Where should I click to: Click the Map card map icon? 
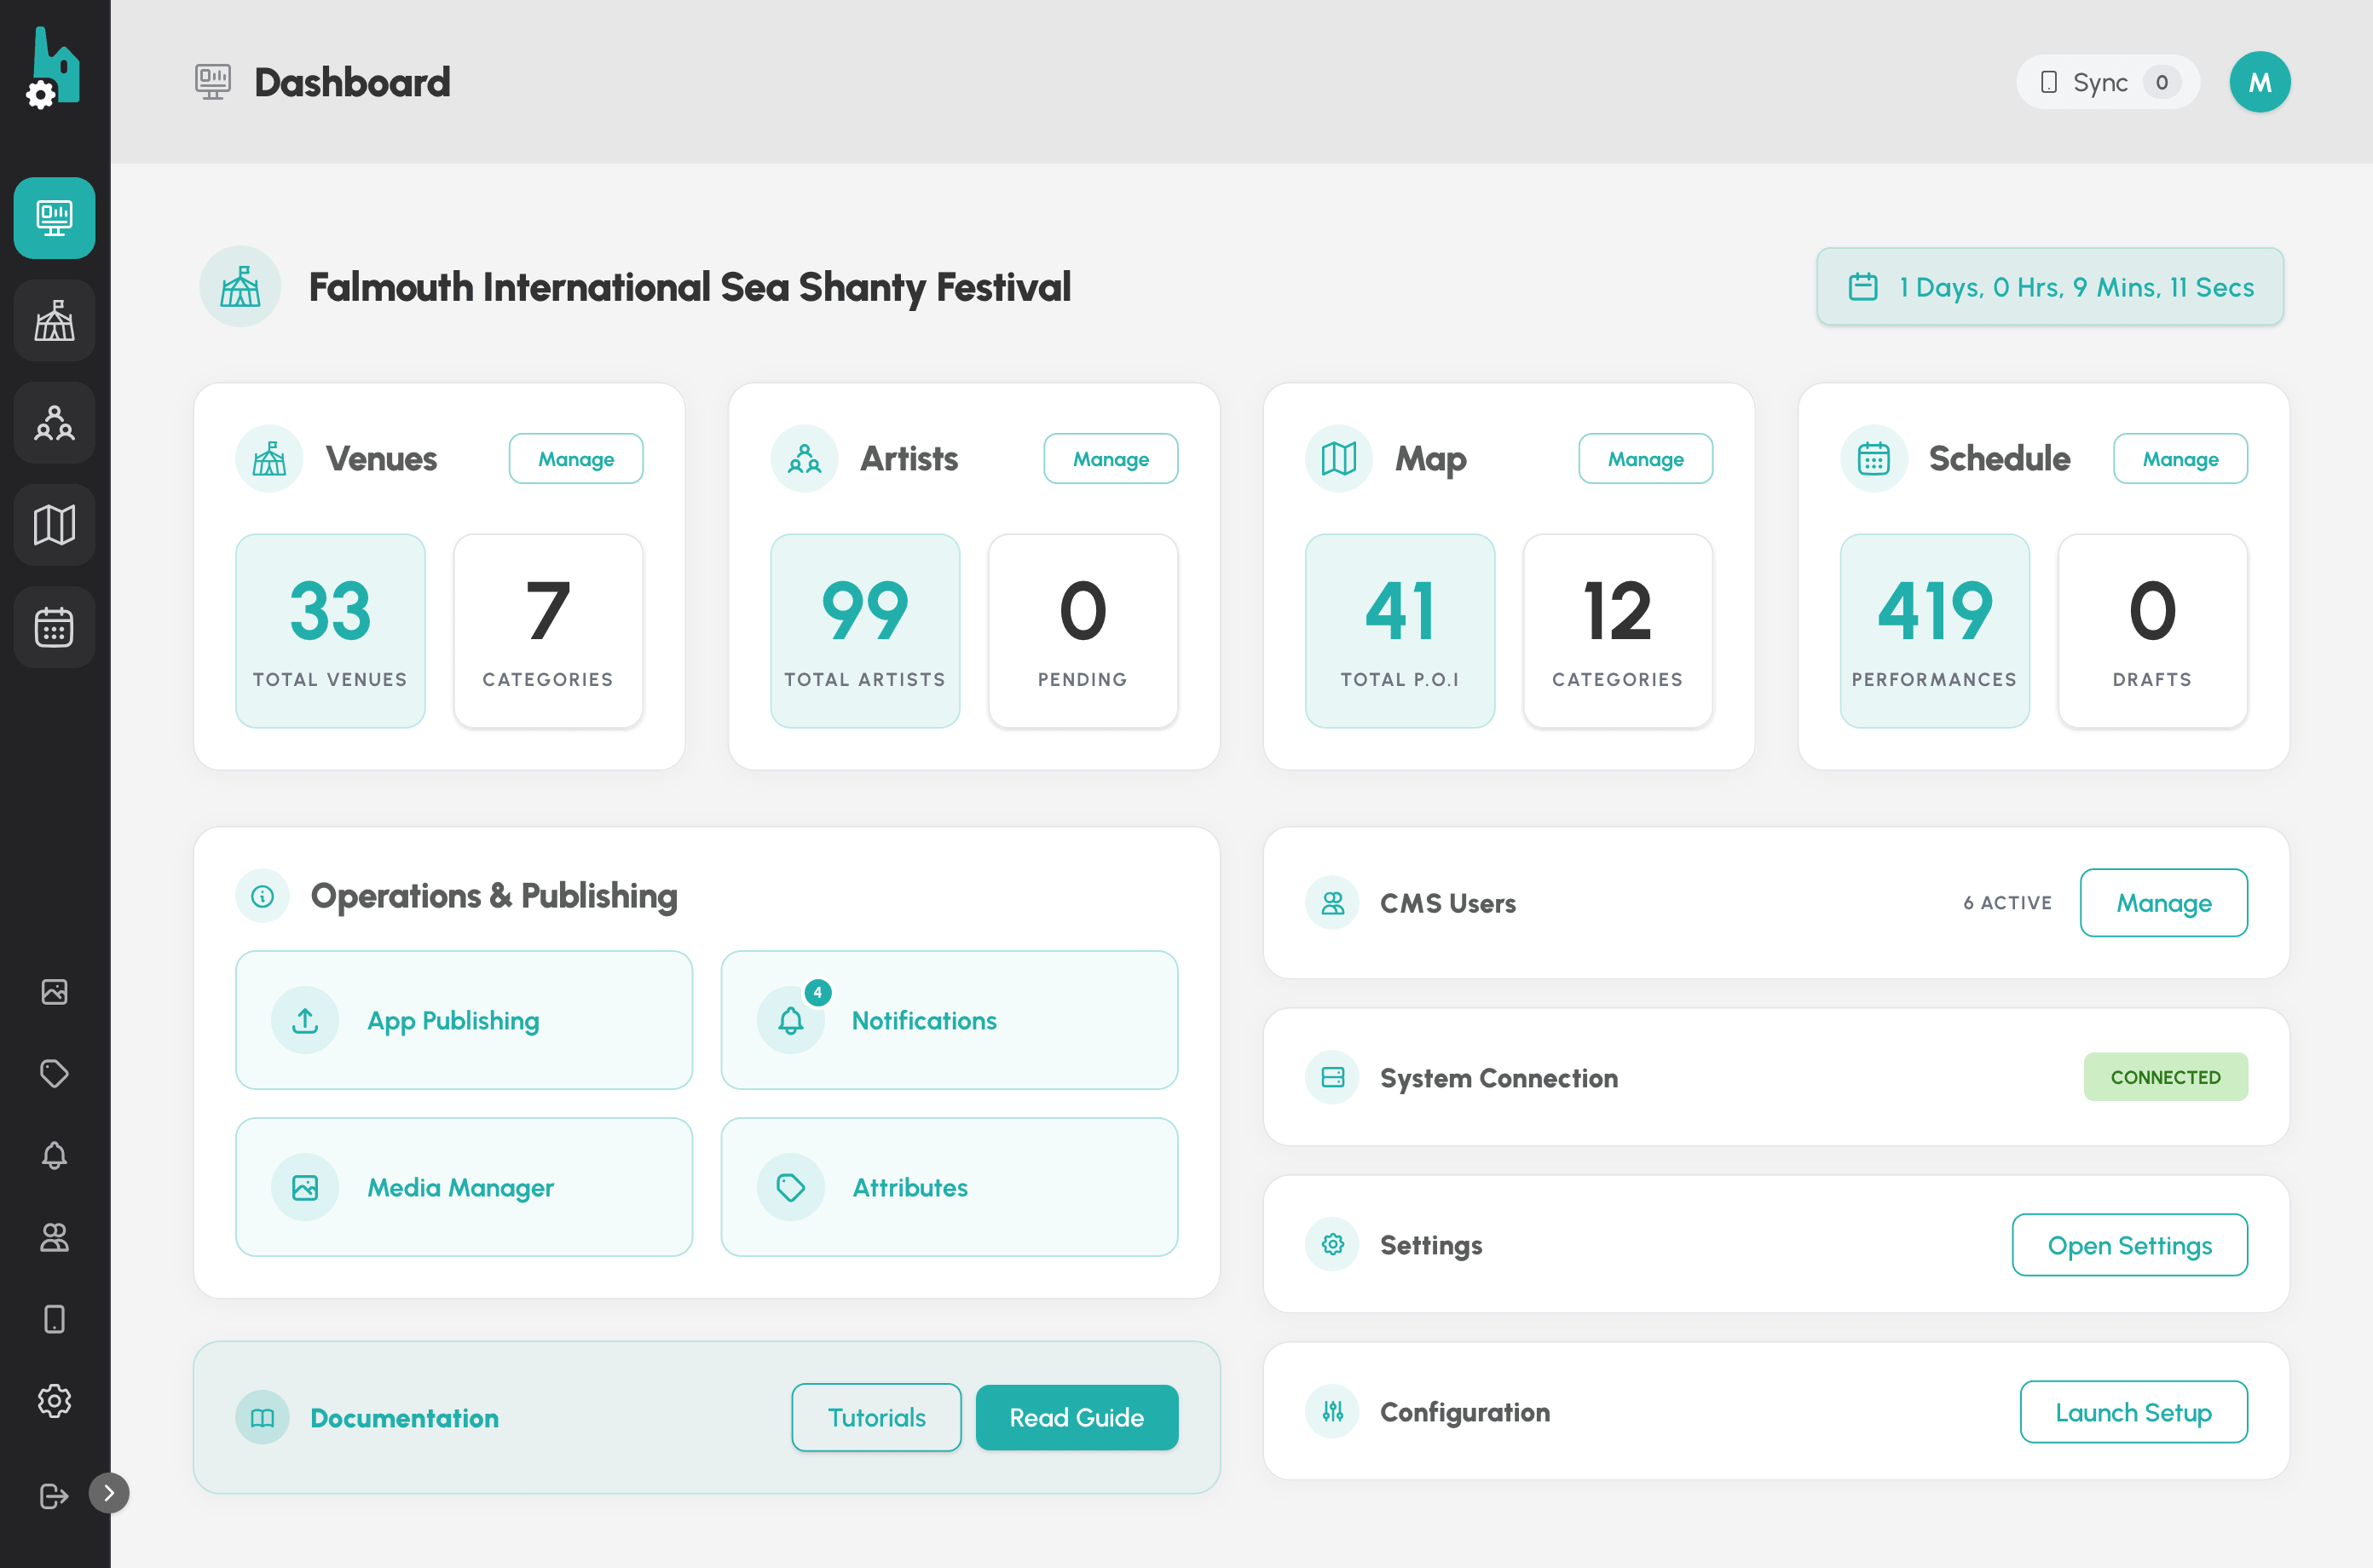(x=1339, y=459)
